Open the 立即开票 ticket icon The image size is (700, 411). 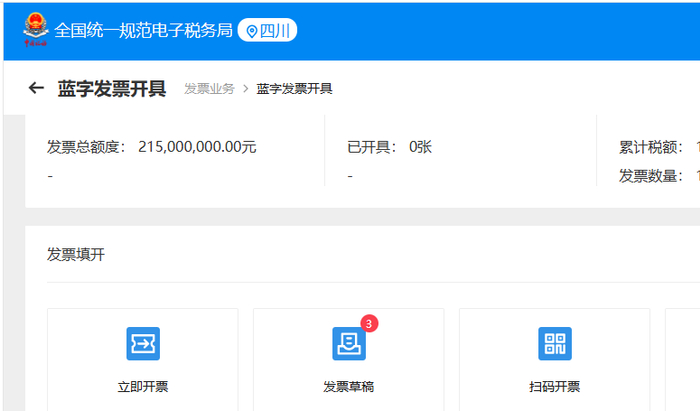[143, 344]
